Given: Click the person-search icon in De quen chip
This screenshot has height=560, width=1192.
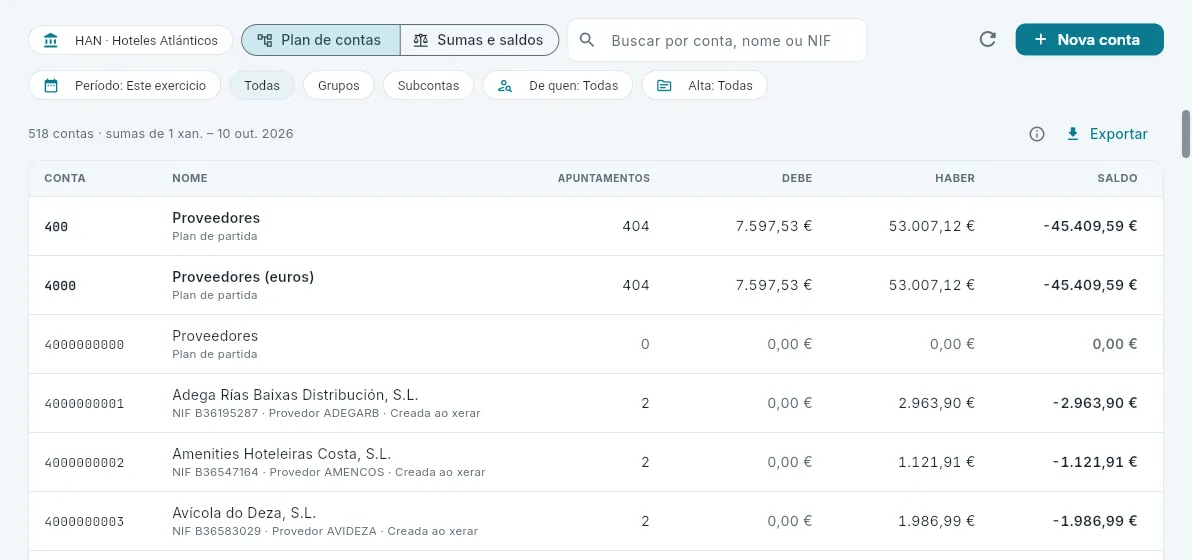Looking at the screenshot, I should coord(505,85).
